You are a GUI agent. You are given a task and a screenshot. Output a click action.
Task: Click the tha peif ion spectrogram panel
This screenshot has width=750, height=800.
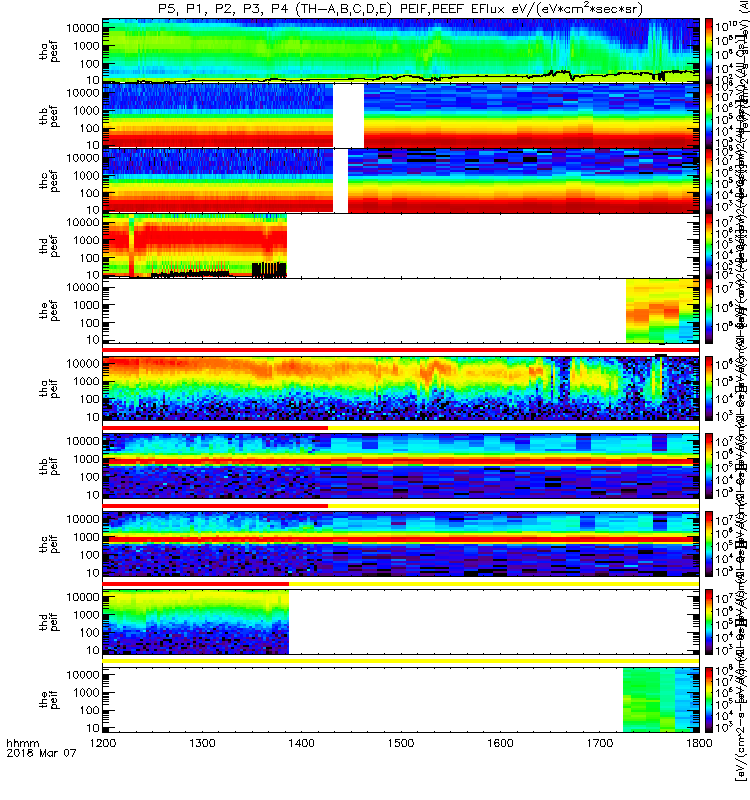coord(401,389)
